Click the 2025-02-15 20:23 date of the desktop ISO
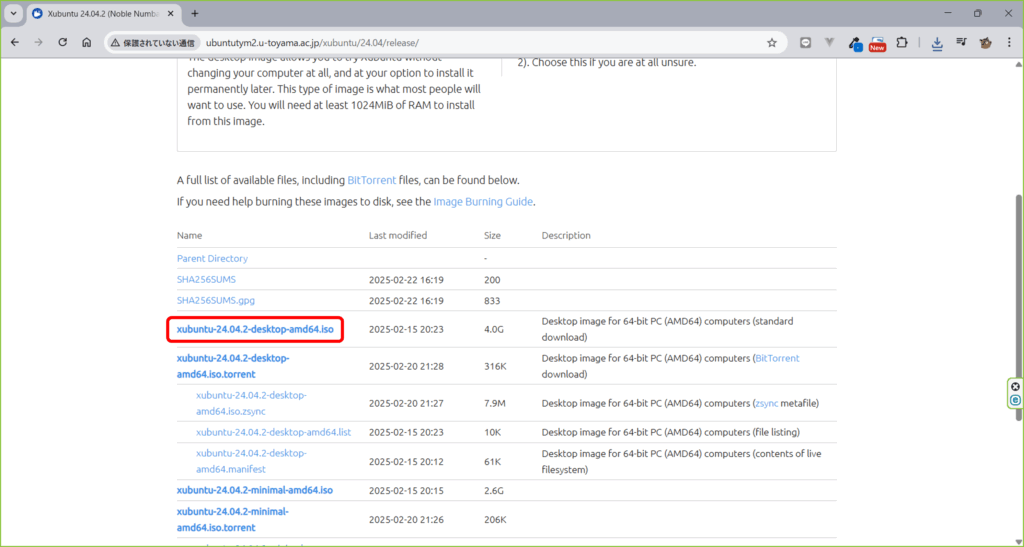Screen dimensions: 1024x547 [x=406, y=330]
